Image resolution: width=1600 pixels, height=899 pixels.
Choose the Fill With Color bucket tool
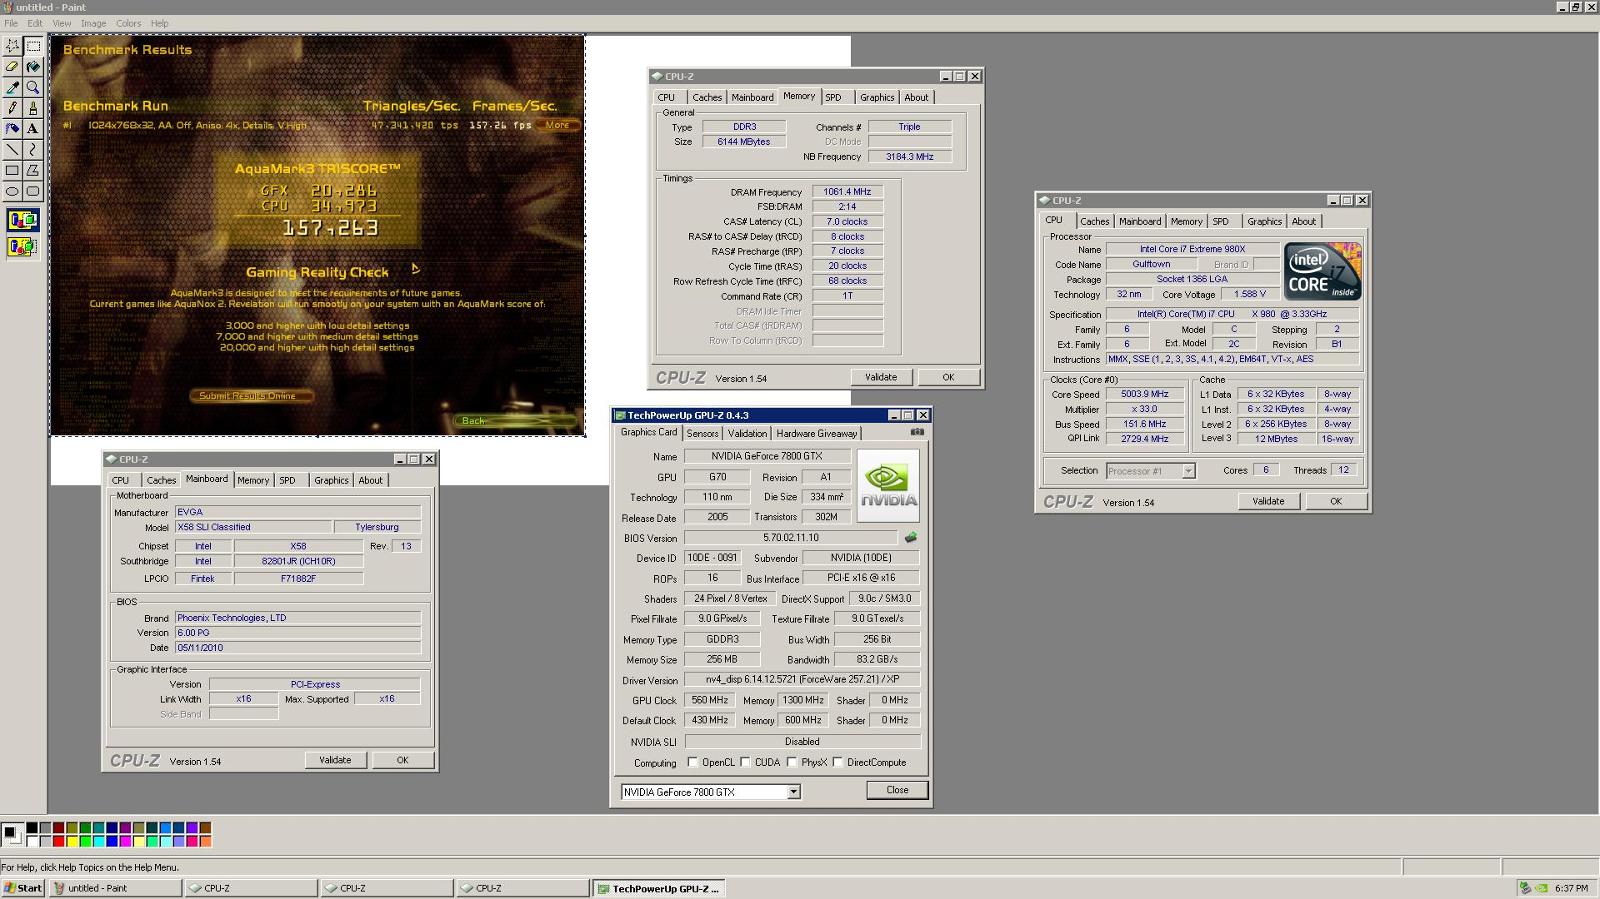[33, 67]
